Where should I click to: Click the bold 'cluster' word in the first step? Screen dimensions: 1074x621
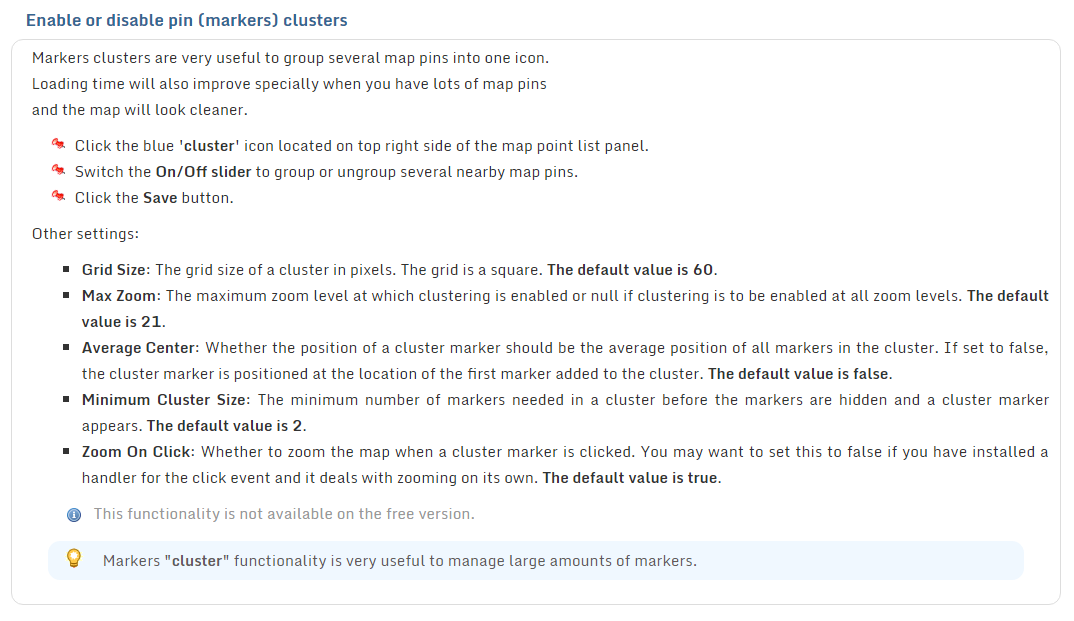(209, 146)
